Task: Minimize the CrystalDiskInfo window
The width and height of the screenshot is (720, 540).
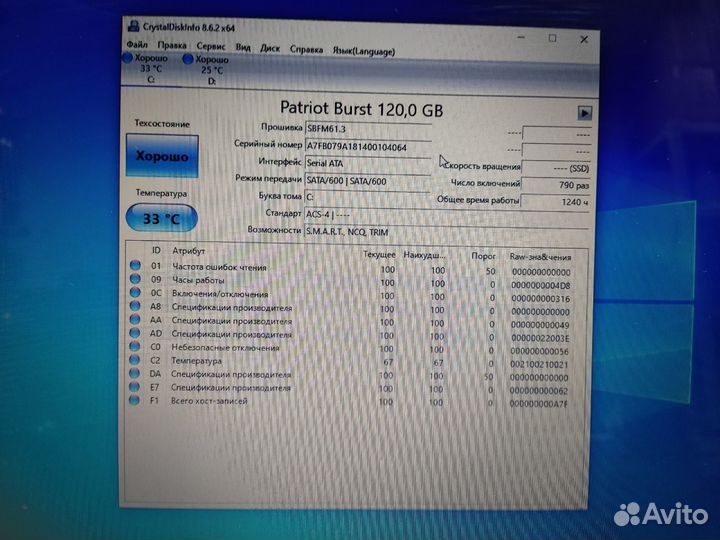Action: pos(521,37)
